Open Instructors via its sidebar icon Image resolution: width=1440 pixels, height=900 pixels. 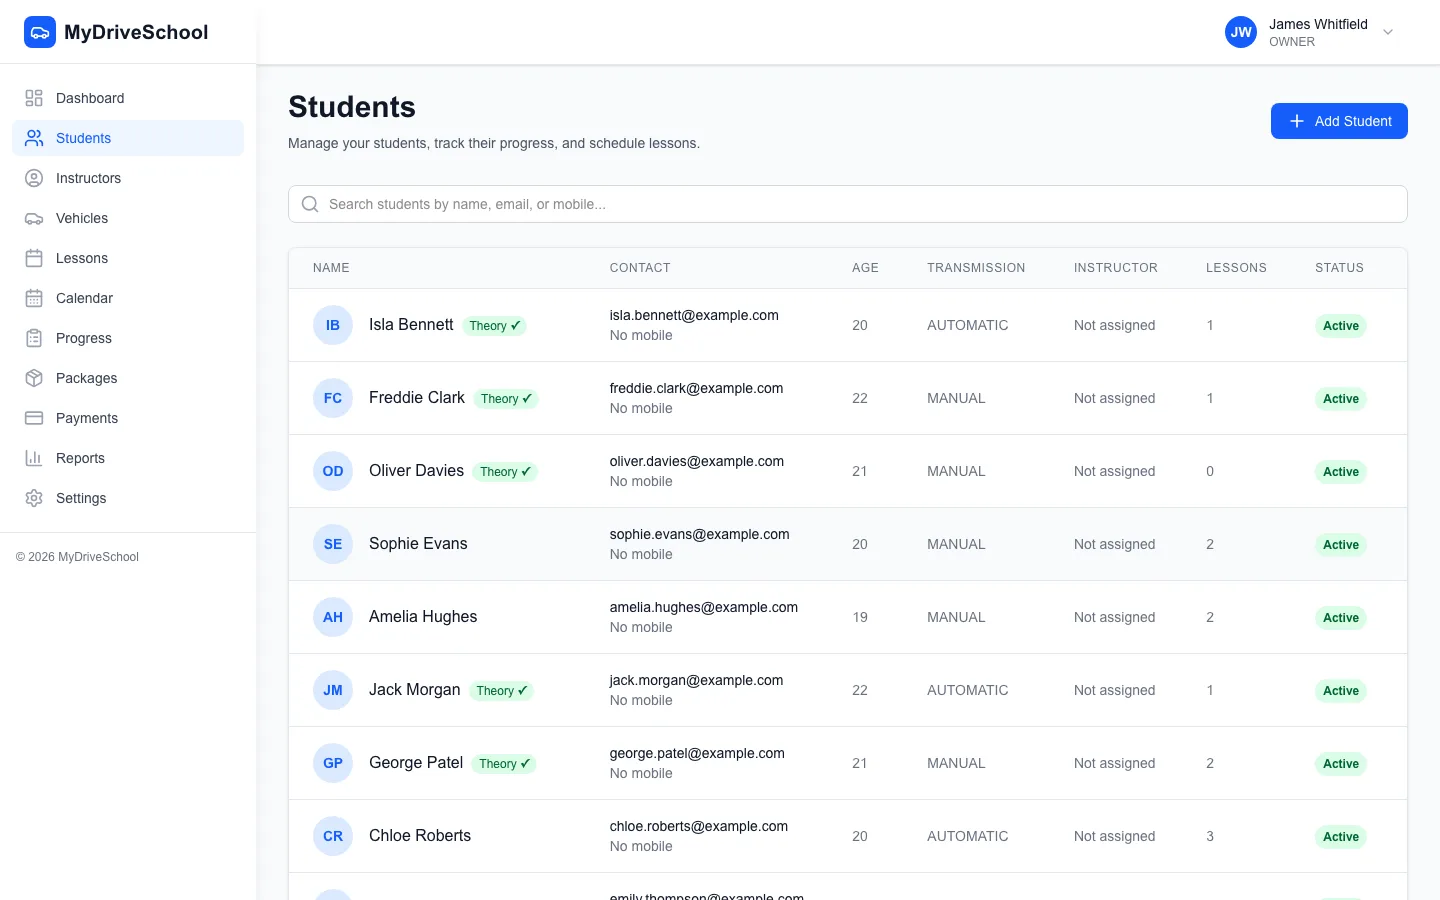[x=33, y=178]
